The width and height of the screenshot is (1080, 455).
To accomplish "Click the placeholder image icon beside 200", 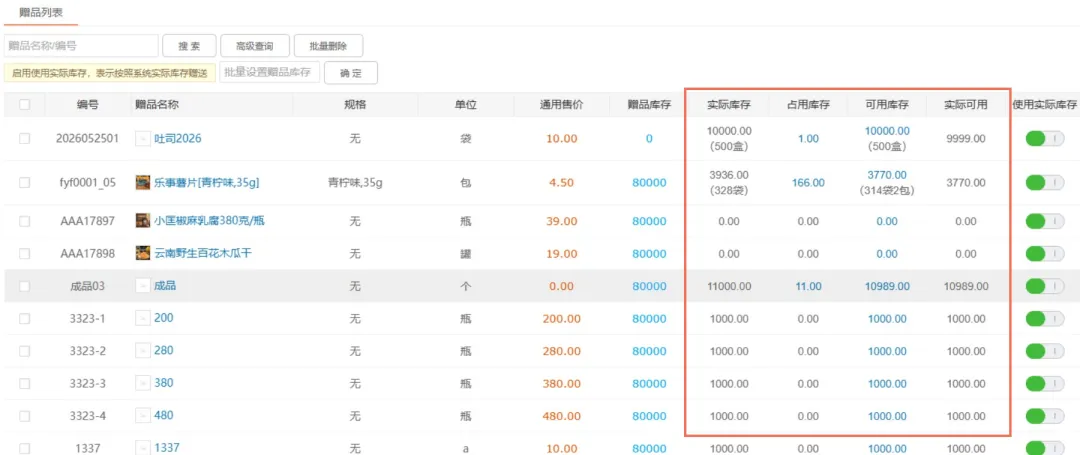I will point(143,319).
